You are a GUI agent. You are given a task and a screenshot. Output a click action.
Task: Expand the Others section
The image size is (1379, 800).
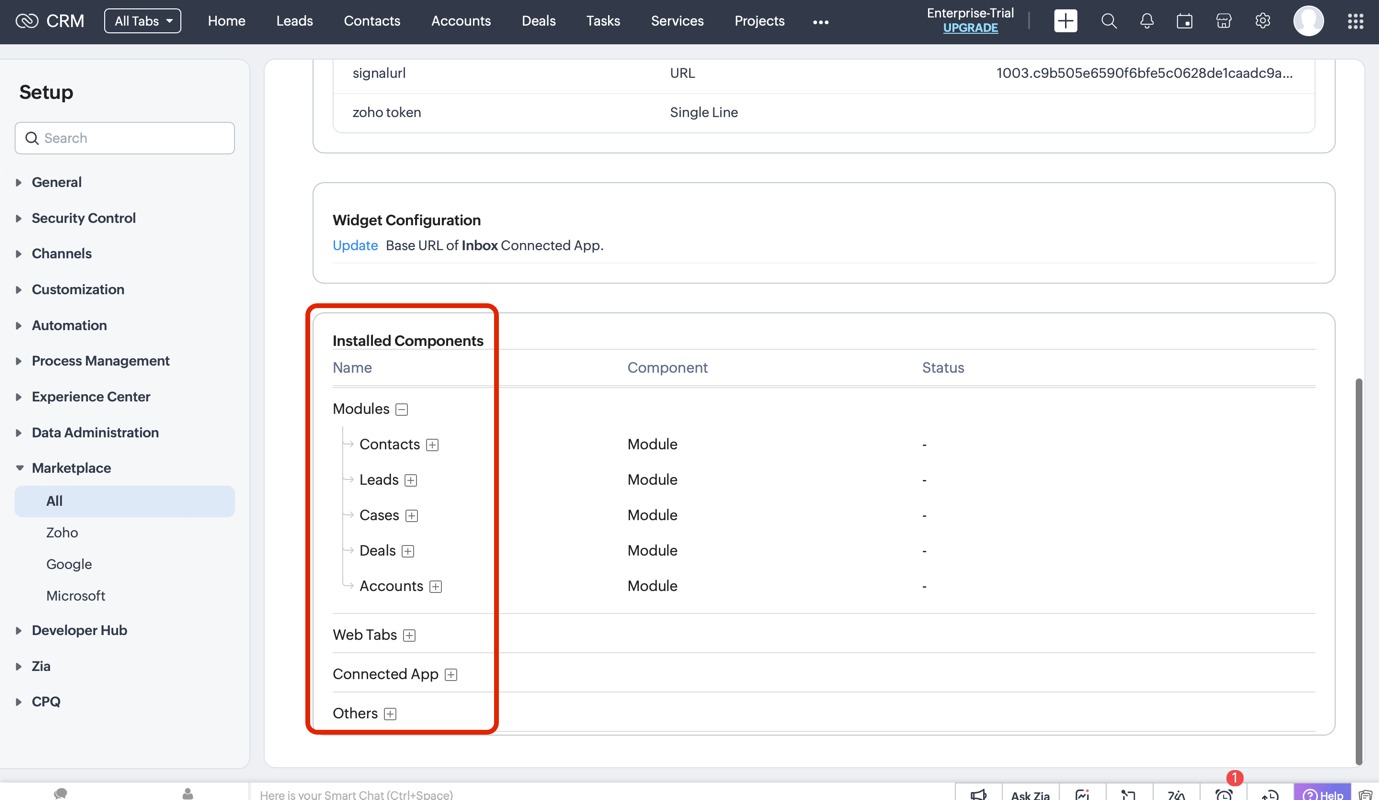click(390, 714)
